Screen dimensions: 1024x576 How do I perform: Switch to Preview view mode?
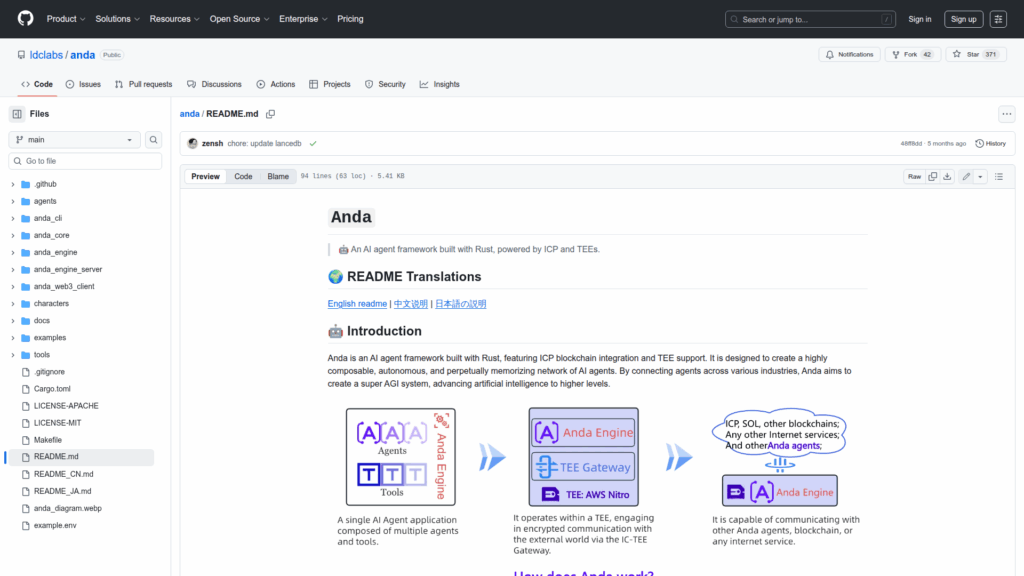coord(205,176)
